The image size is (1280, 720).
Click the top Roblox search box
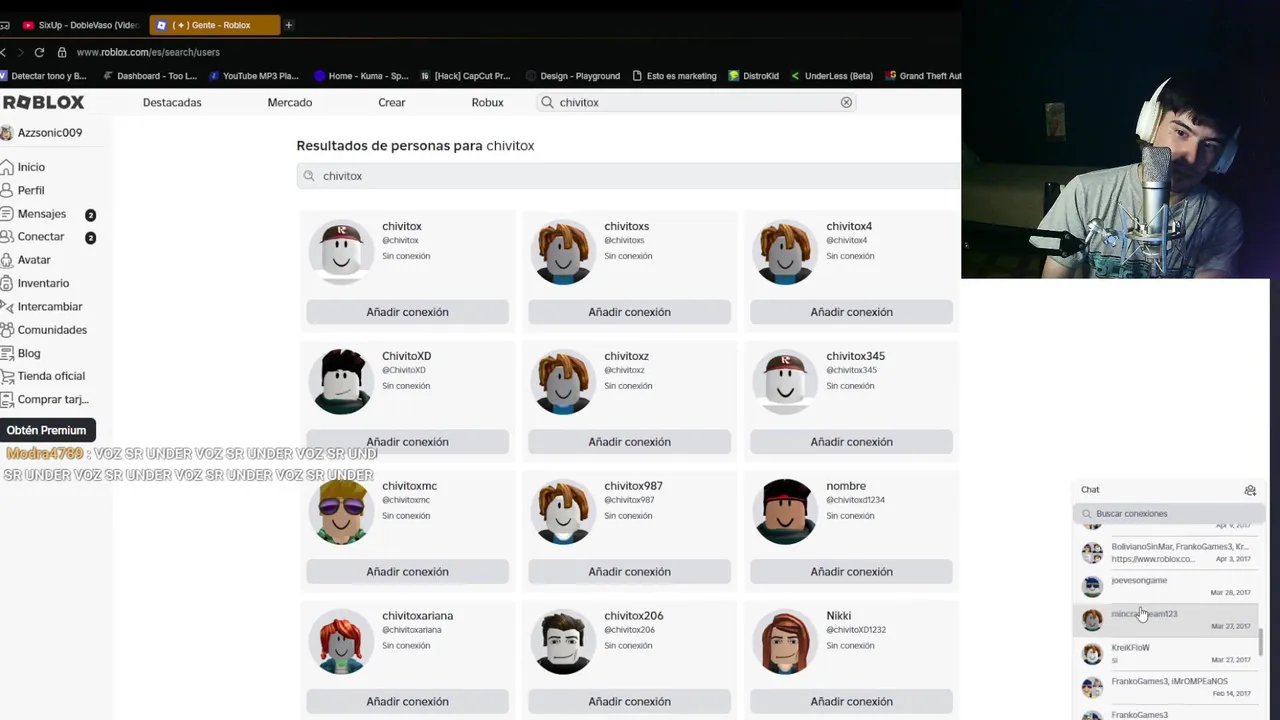tap(697, 102)
